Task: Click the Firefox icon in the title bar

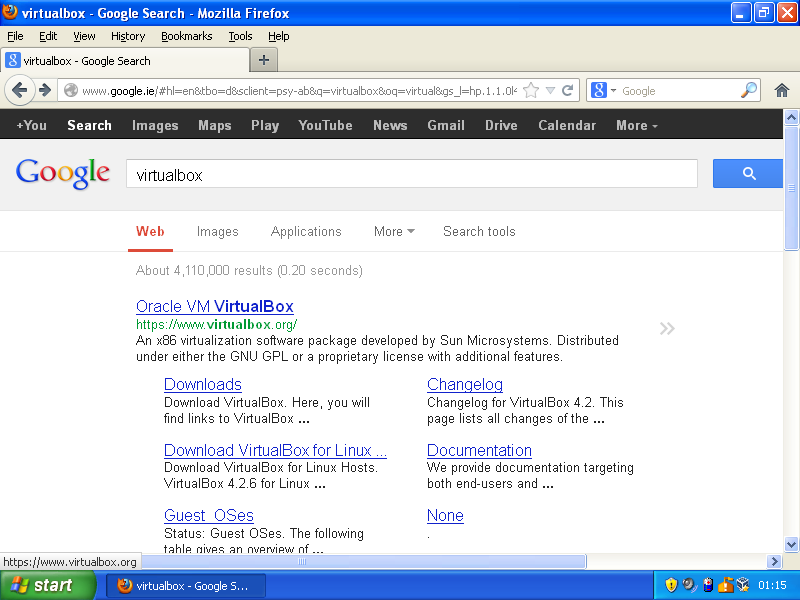Action: pos(9,12)
